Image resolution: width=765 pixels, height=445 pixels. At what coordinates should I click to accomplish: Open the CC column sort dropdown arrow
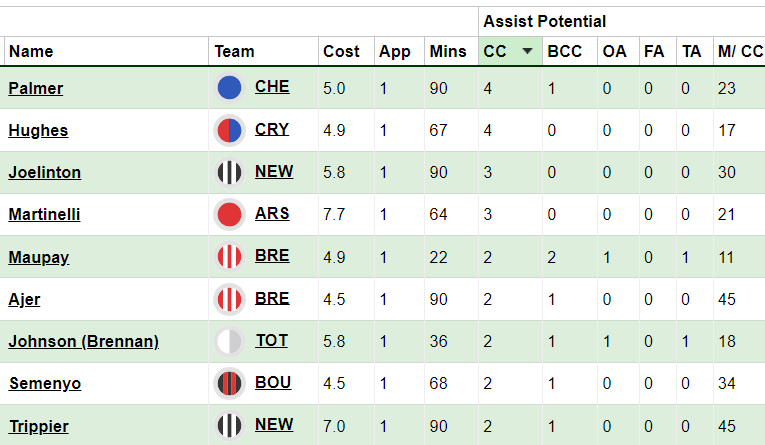(x=527, y=51)
